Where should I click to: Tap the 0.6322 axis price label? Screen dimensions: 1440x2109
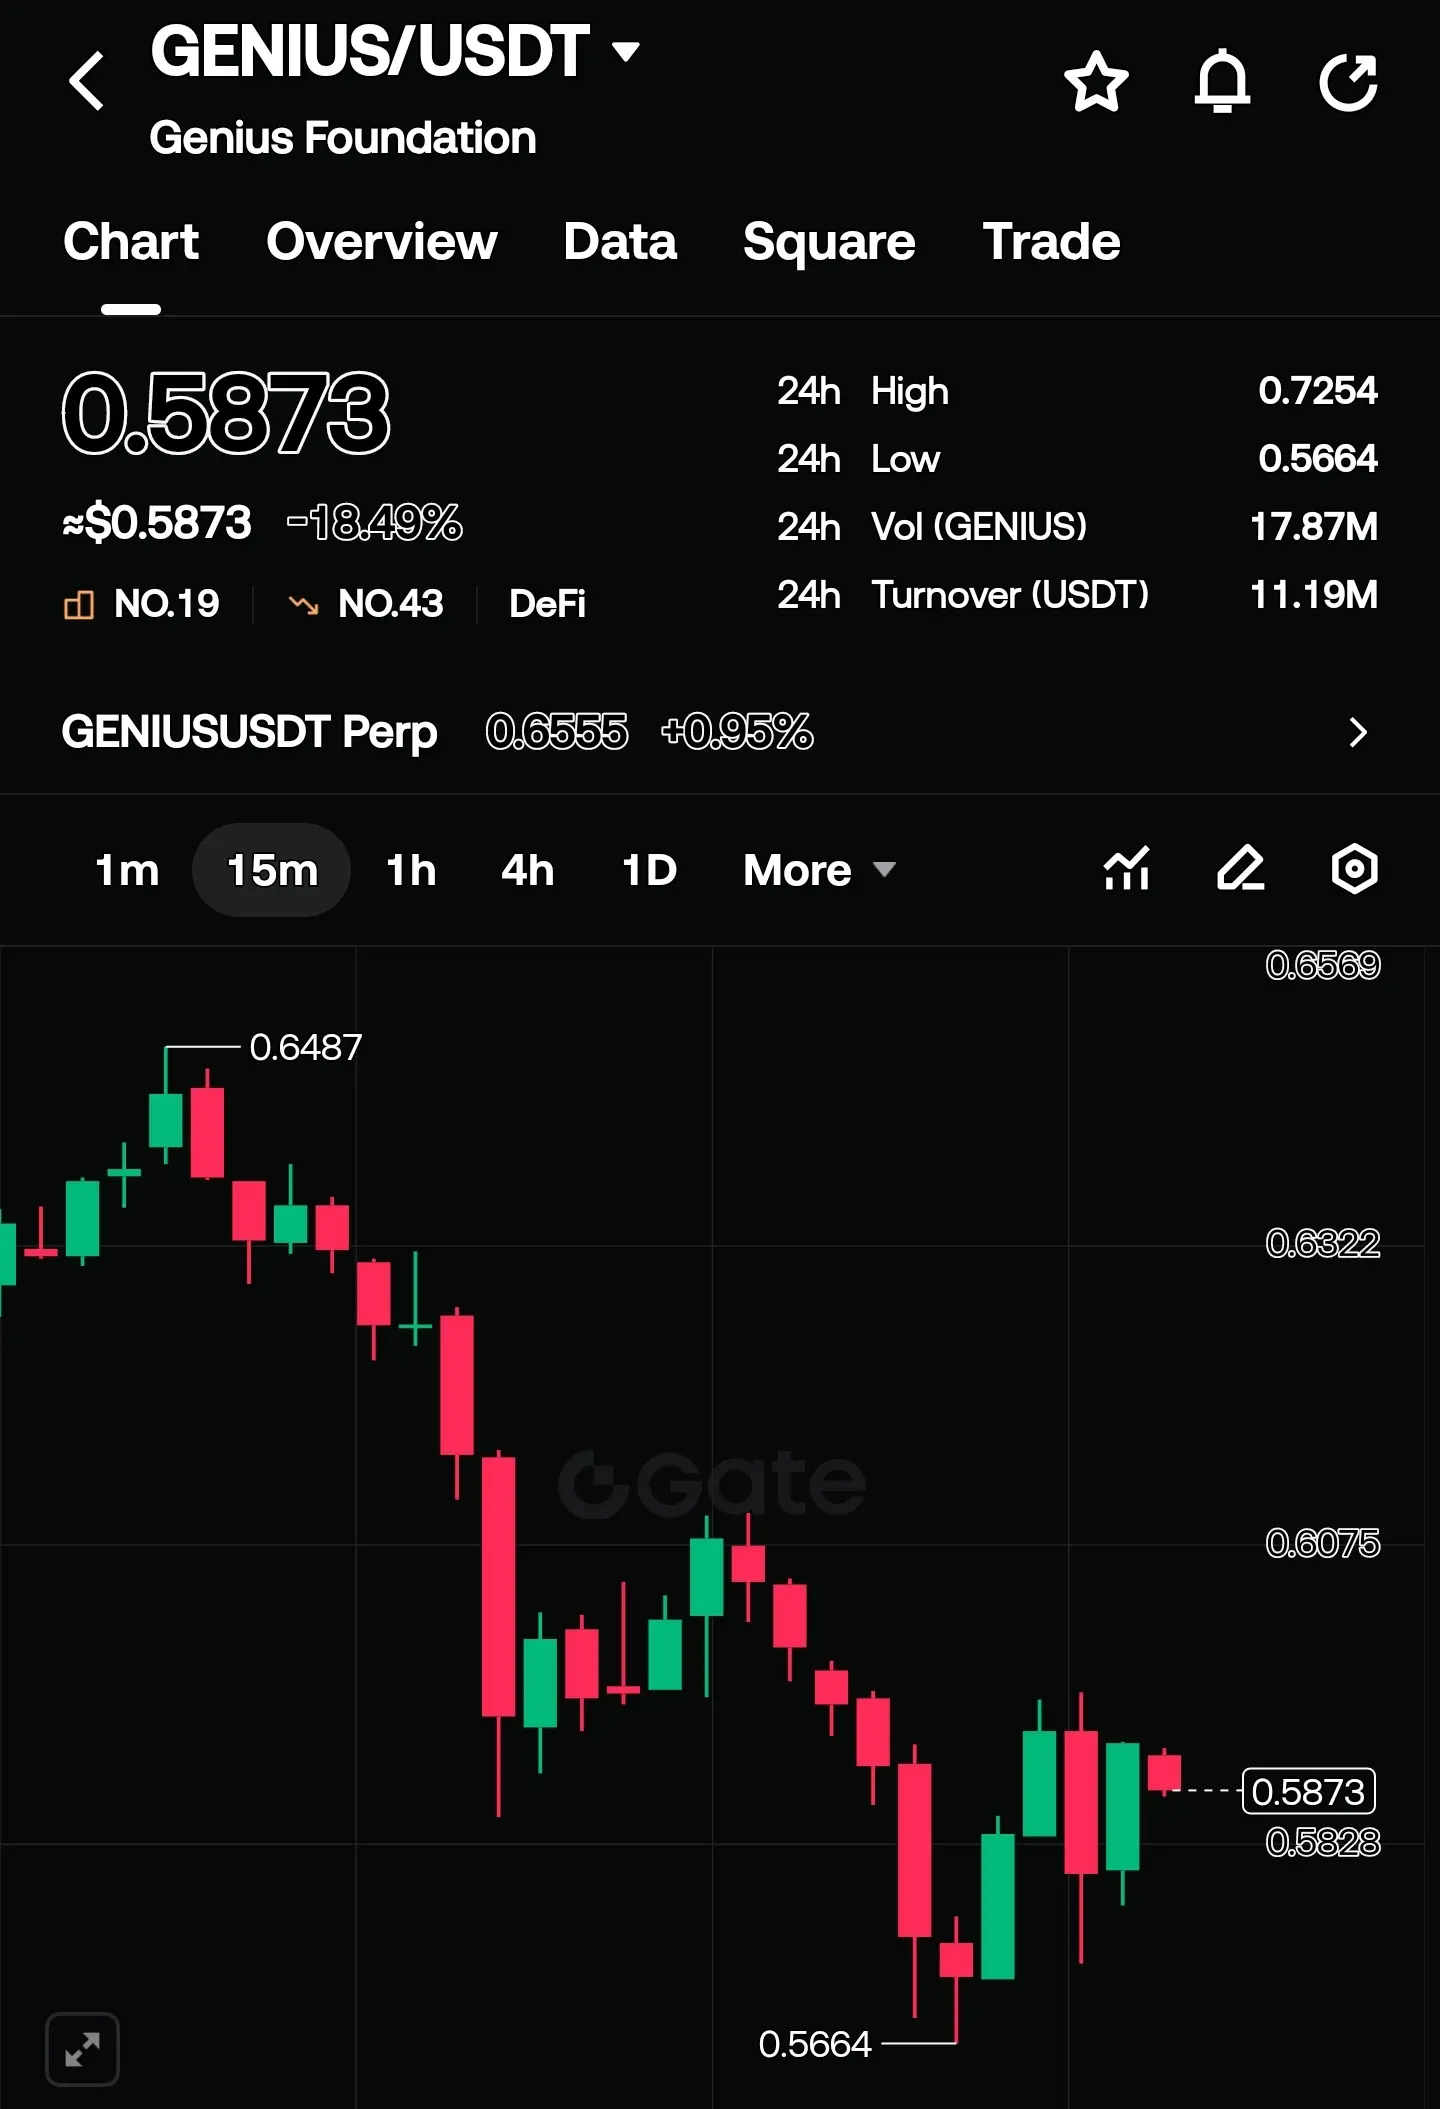1323,1243
